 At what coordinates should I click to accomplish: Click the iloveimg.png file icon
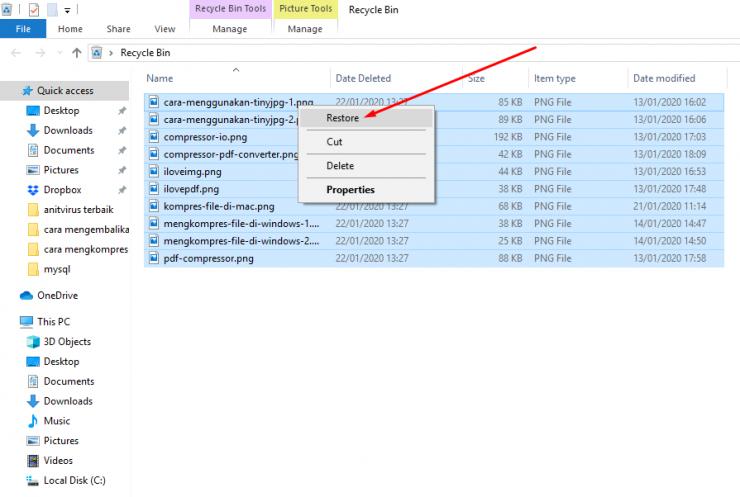click(154, 171)
